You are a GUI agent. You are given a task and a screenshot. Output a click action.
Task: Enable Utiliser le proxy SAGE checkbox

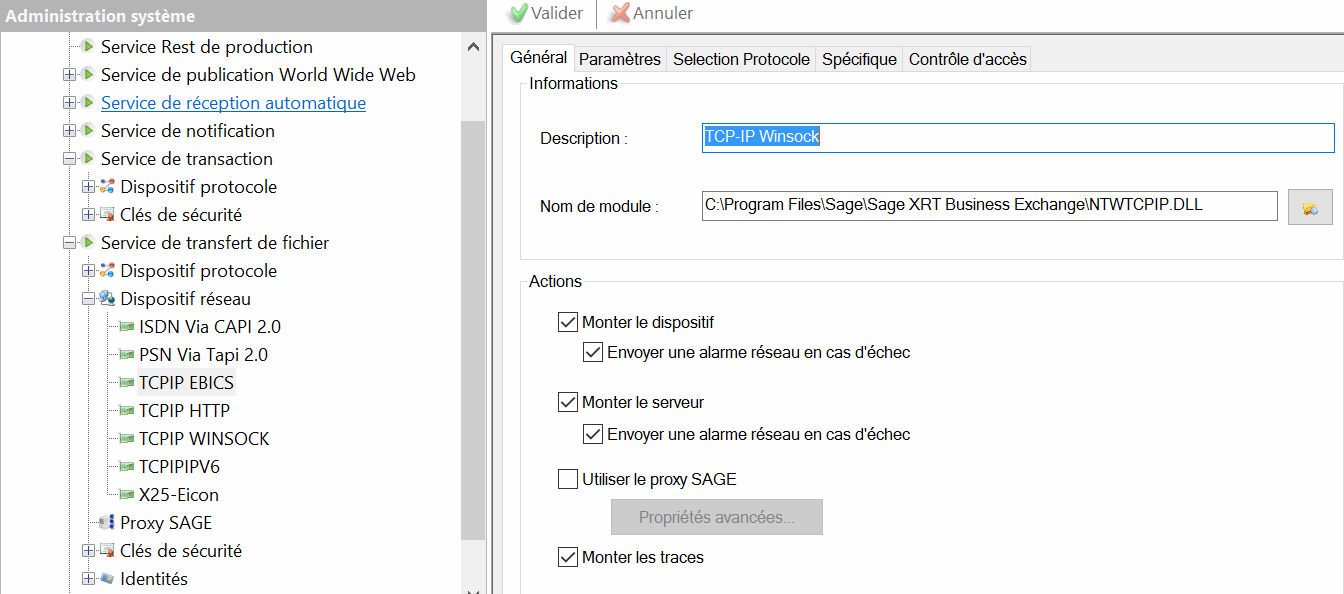(568, 480)
